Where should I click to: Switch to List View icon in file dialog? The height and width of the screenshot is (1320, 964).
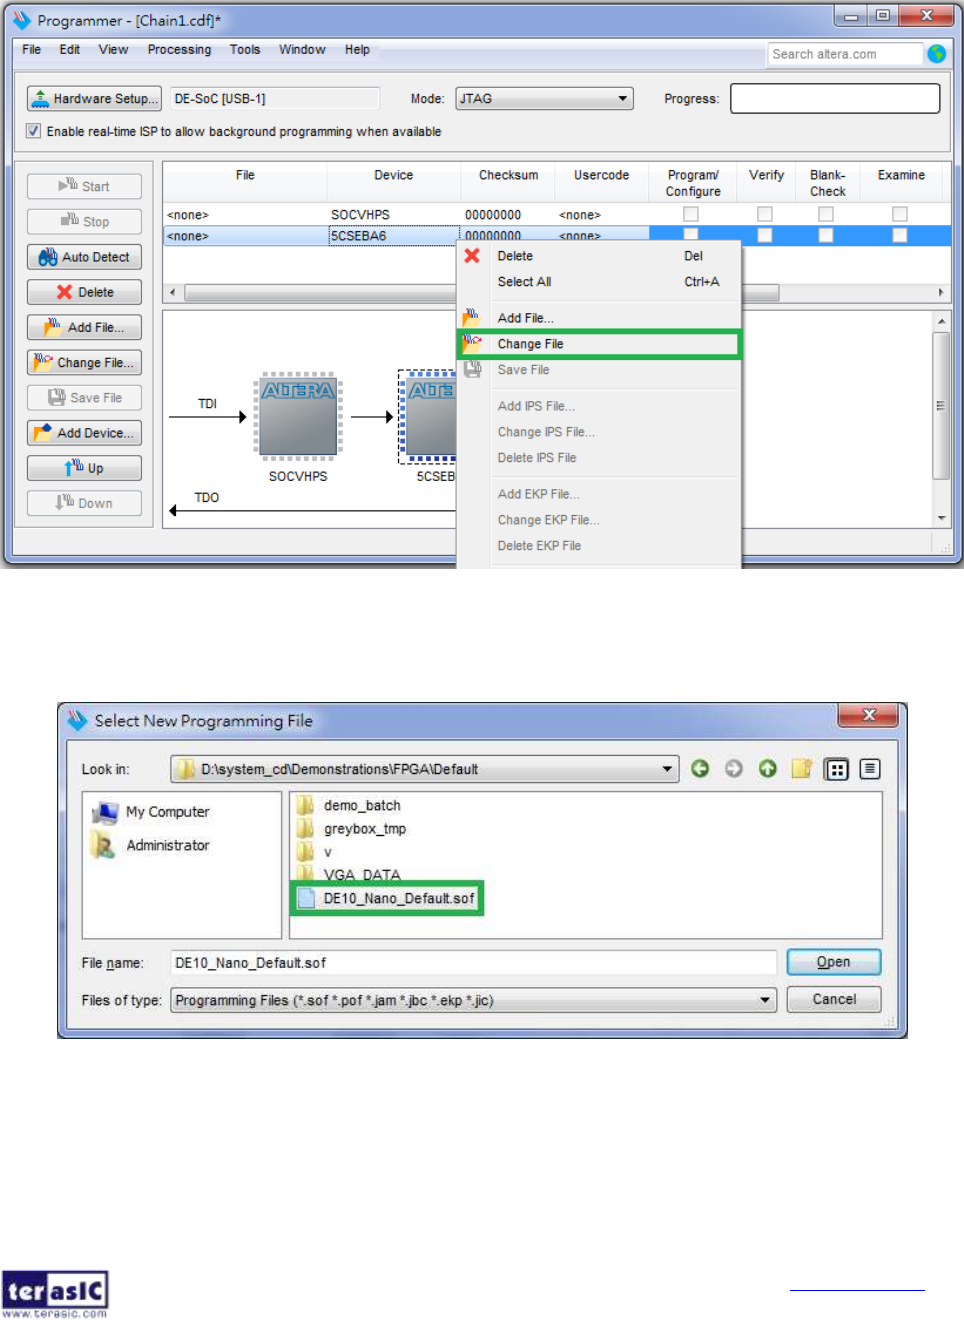pos(836,769)
